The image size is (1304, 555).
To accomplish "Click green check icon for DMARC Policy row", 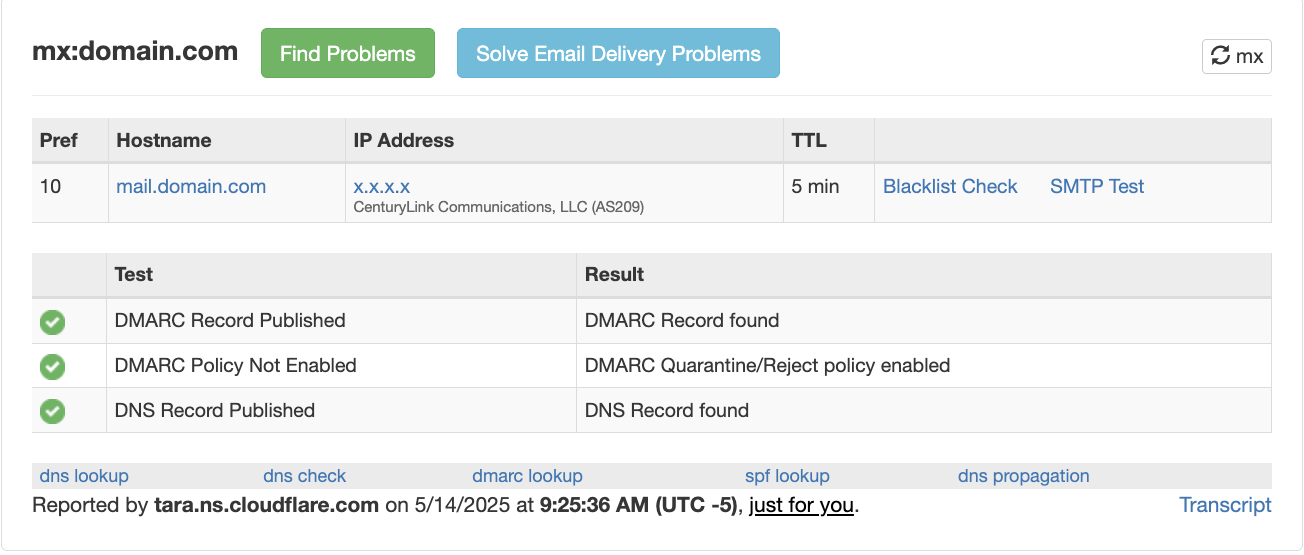I will coord(52,367).
